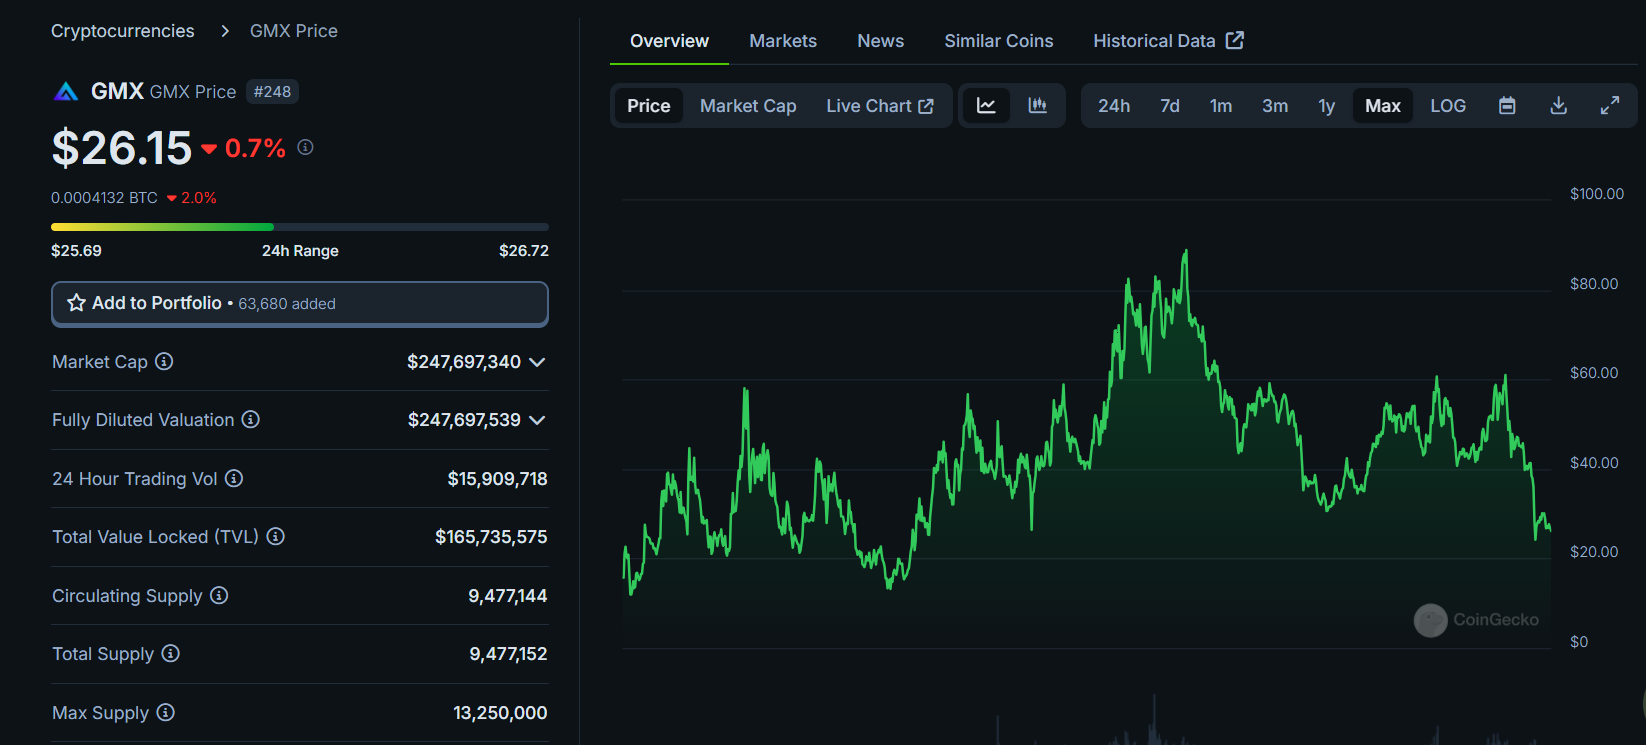The width and height of the screenshot is (1646, 745).
Task: Set chart range to 1y
Action: [x=1327, y=106]
